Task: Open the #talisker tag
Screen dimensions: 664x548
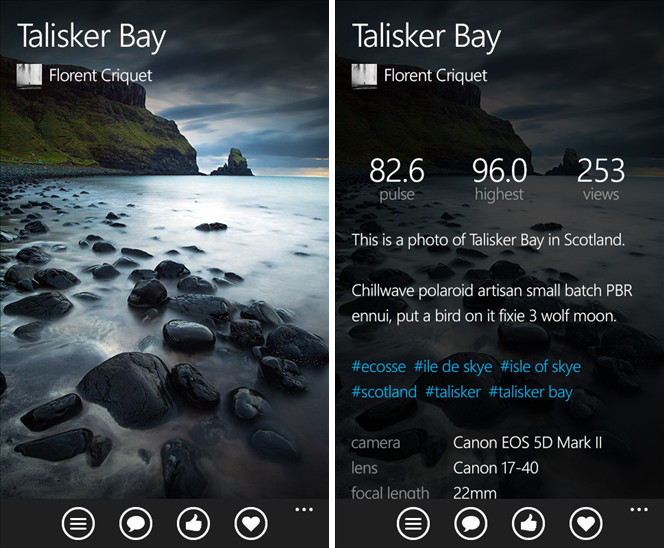Action: coord(453,392)
